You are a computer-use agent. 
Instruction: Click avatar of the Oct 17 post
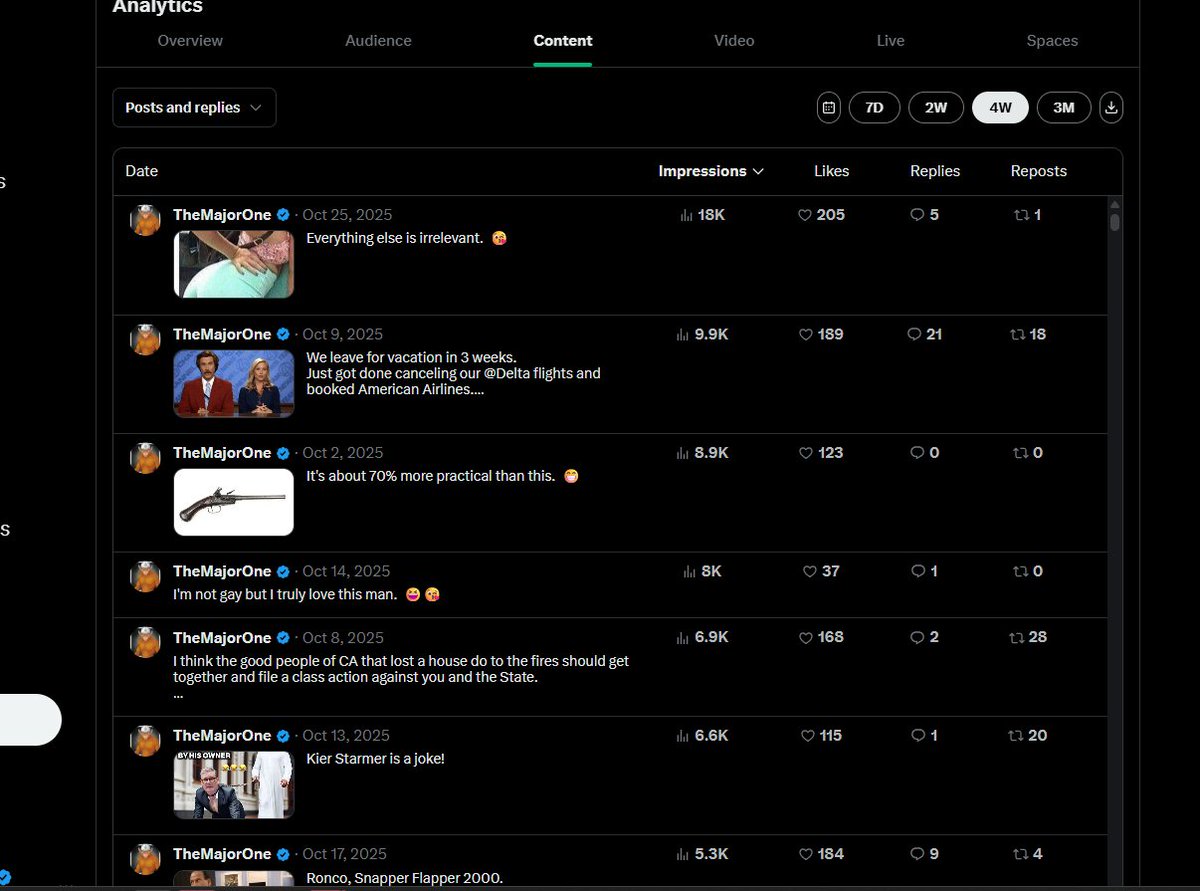tap(146, 859)
